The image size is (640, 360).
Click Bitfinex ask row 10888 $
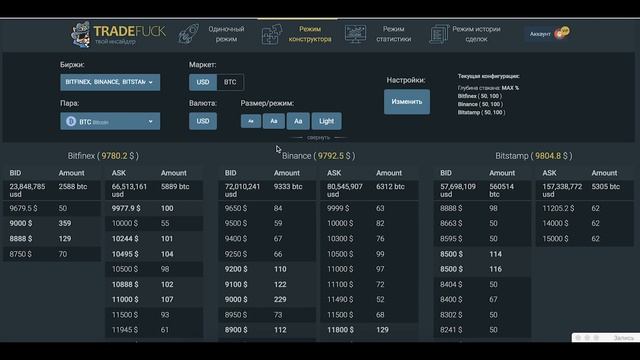pos(154,284)
